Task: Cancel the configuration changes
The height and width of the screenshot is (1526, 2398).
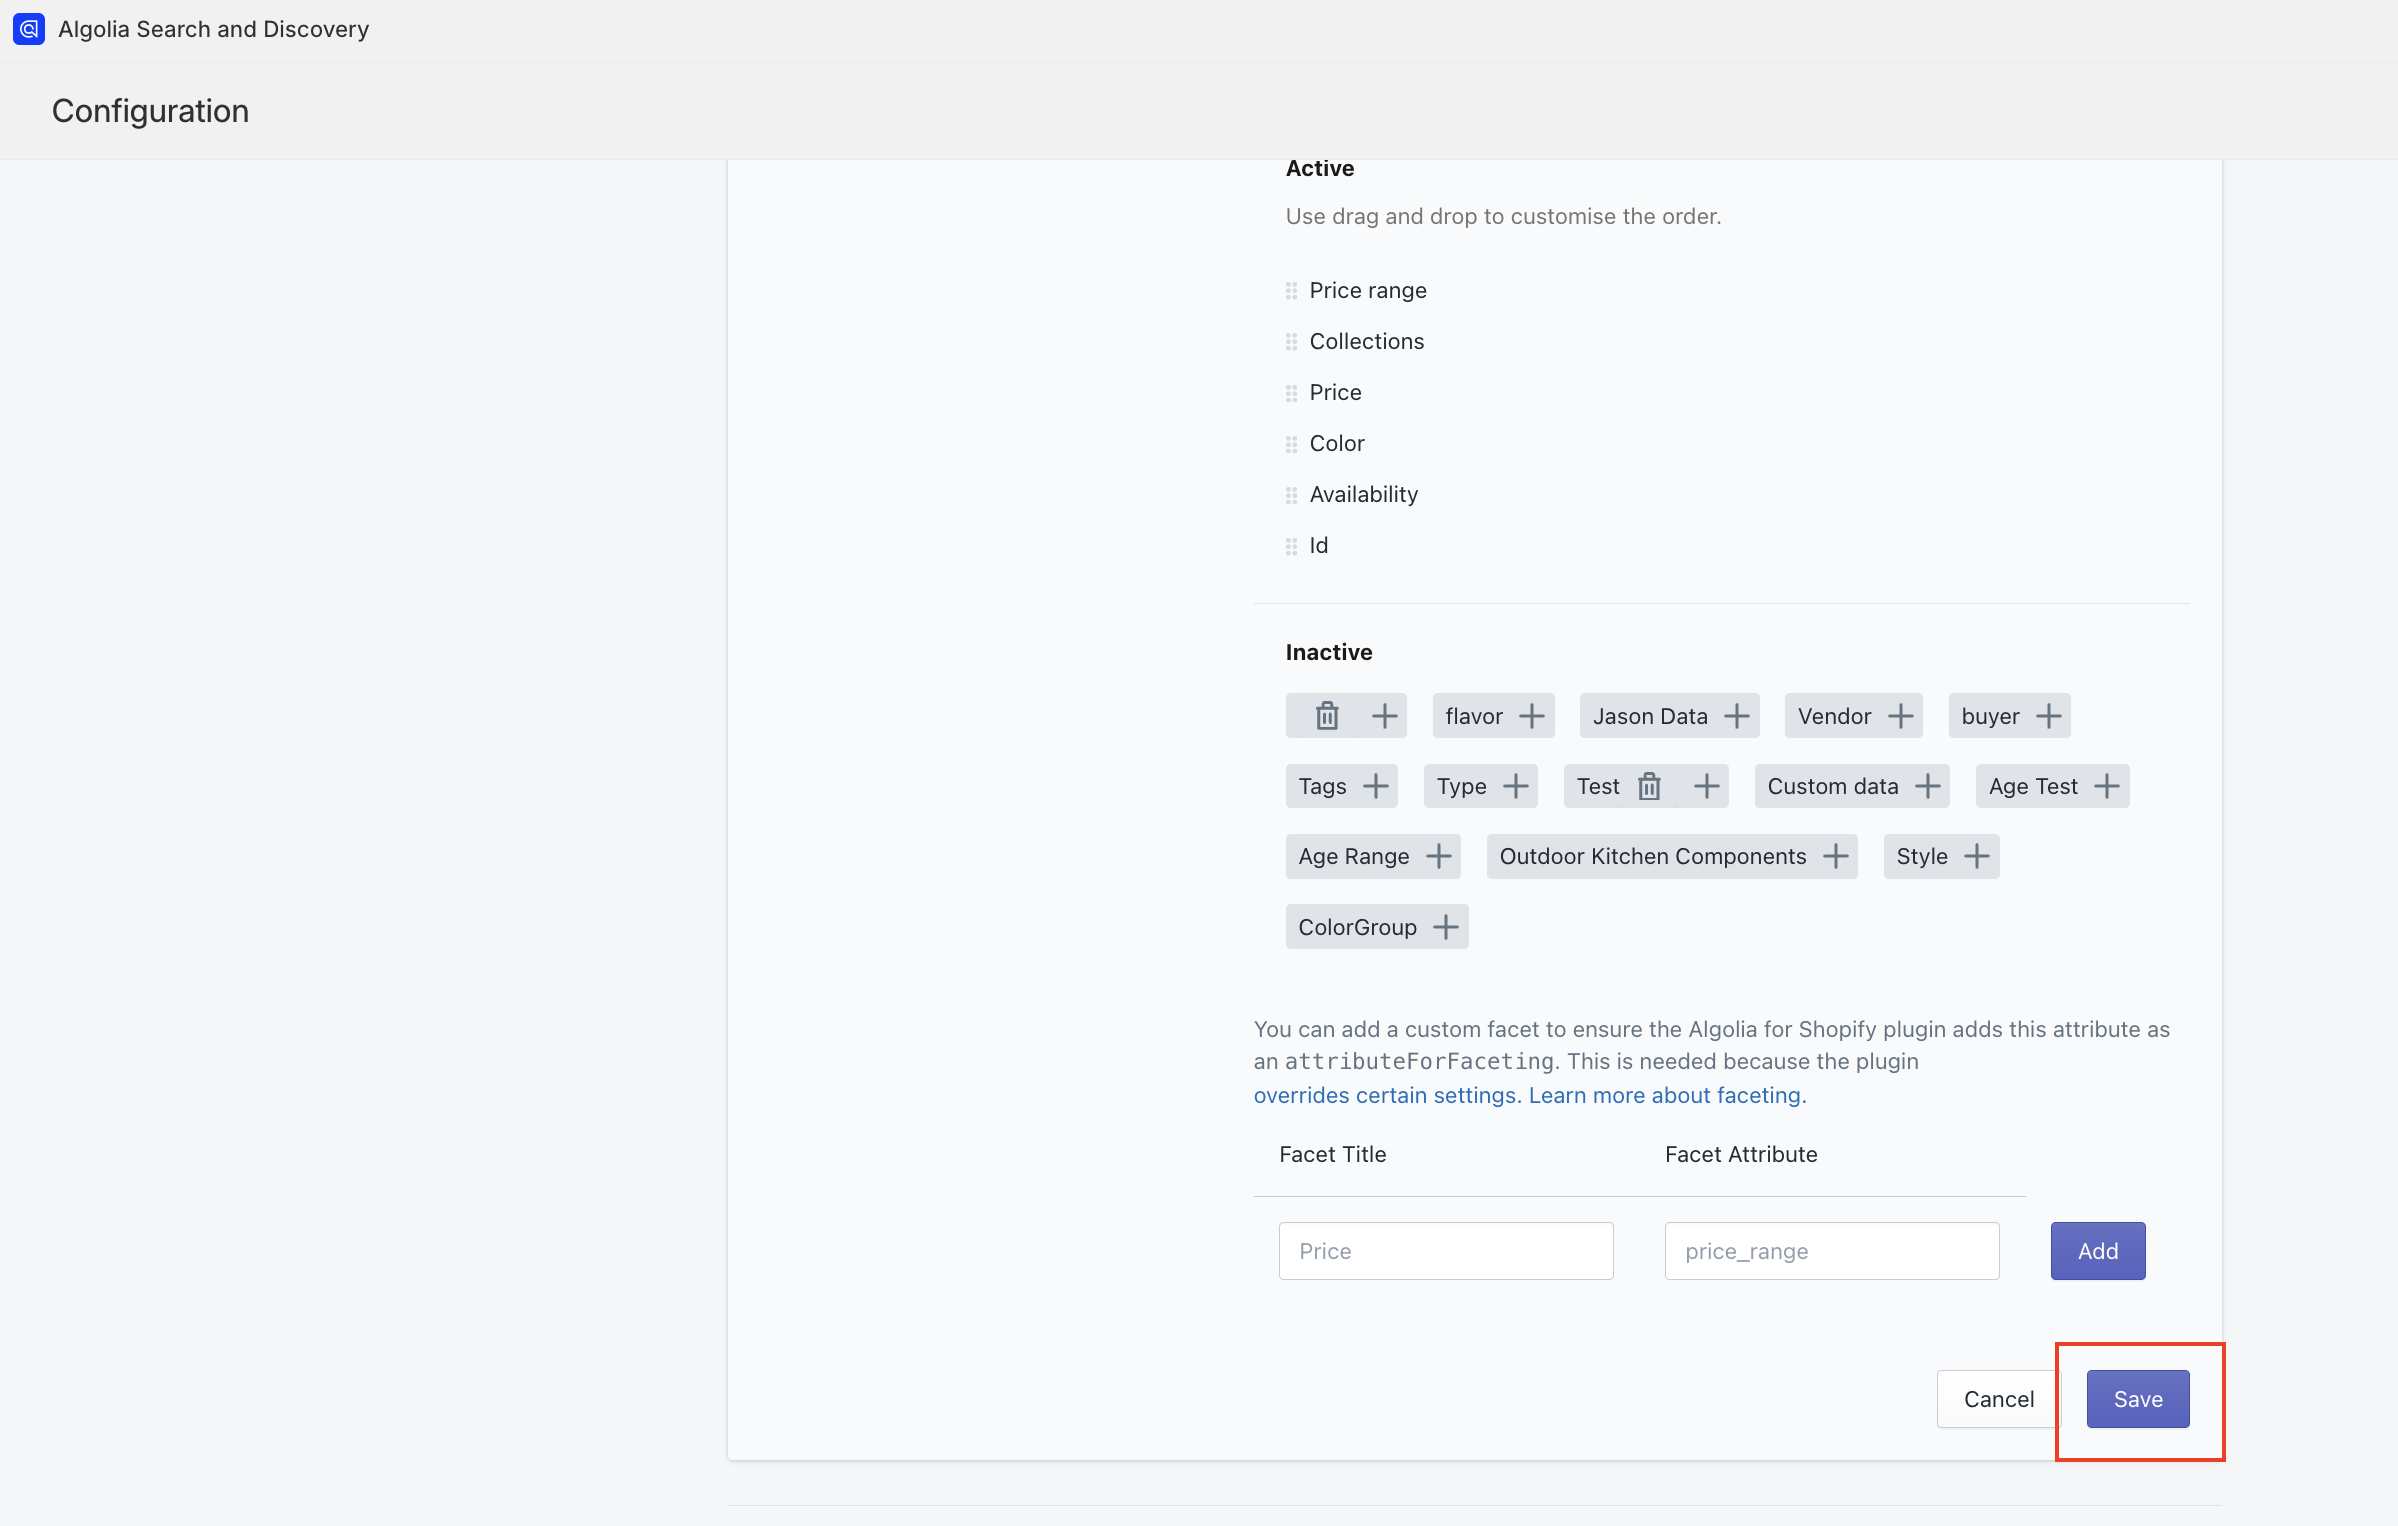Action: pyautogui.click(x=1999, y=1399)
